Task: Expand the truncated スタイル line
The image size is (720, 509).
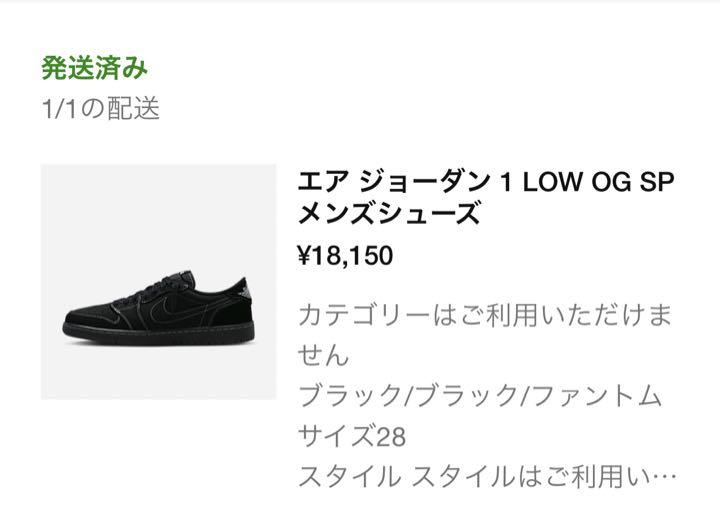Action: (x=487, y=476)
